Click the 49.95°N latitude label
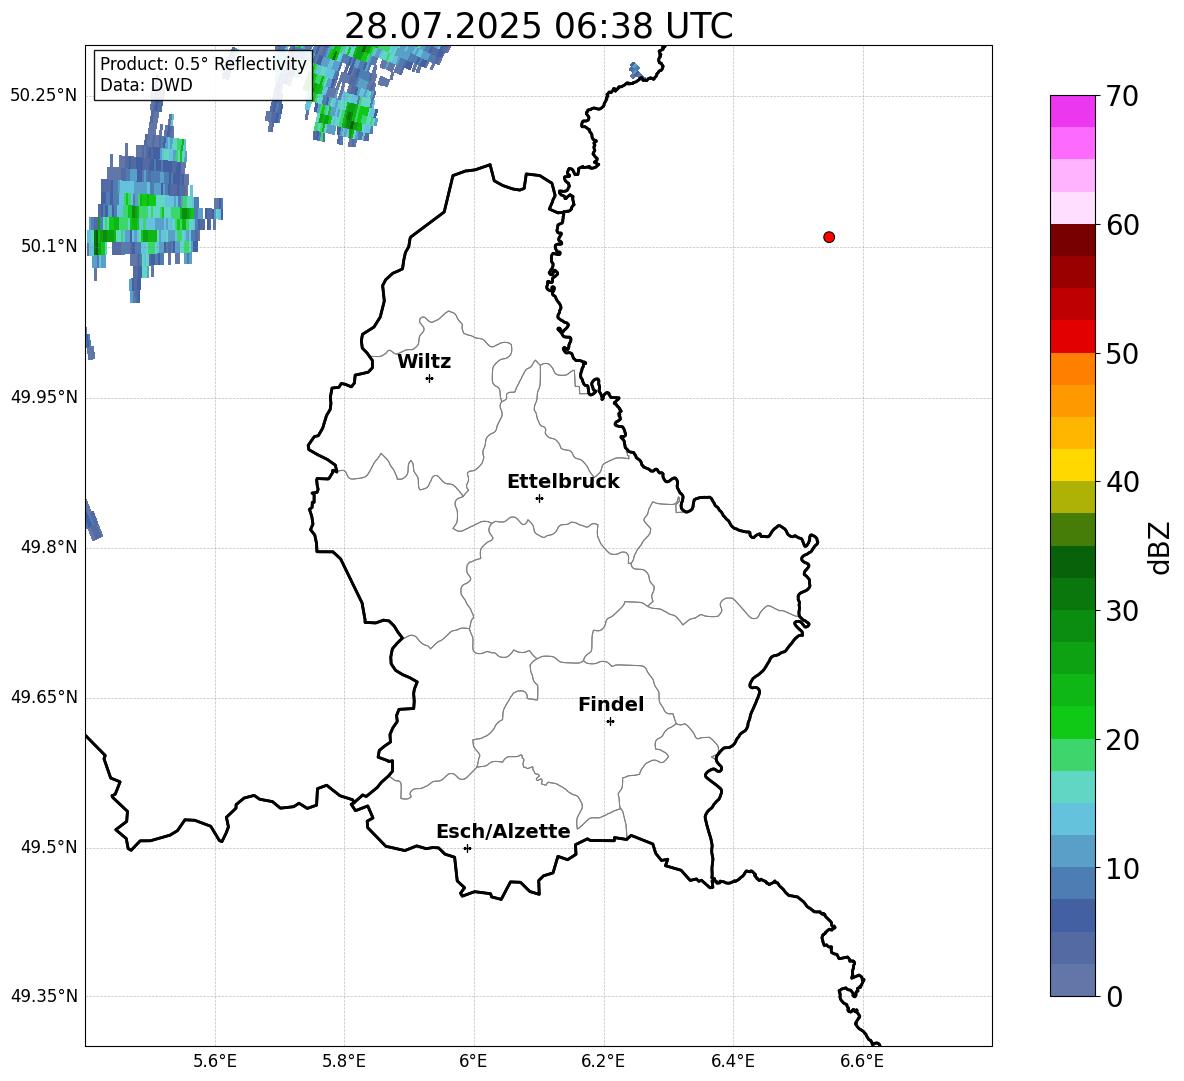 tap(44, 397)
